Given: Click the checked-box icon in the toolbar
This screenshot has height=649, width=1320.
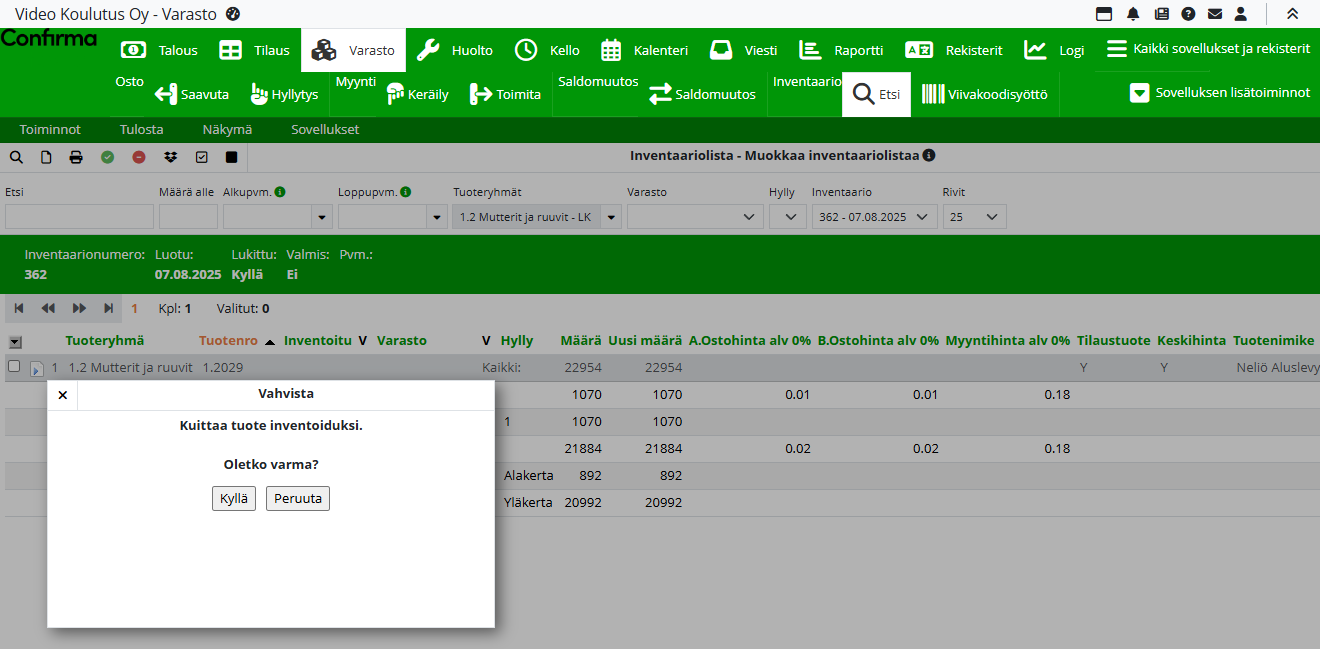Looking at the screenshot, I should point(202,157).
